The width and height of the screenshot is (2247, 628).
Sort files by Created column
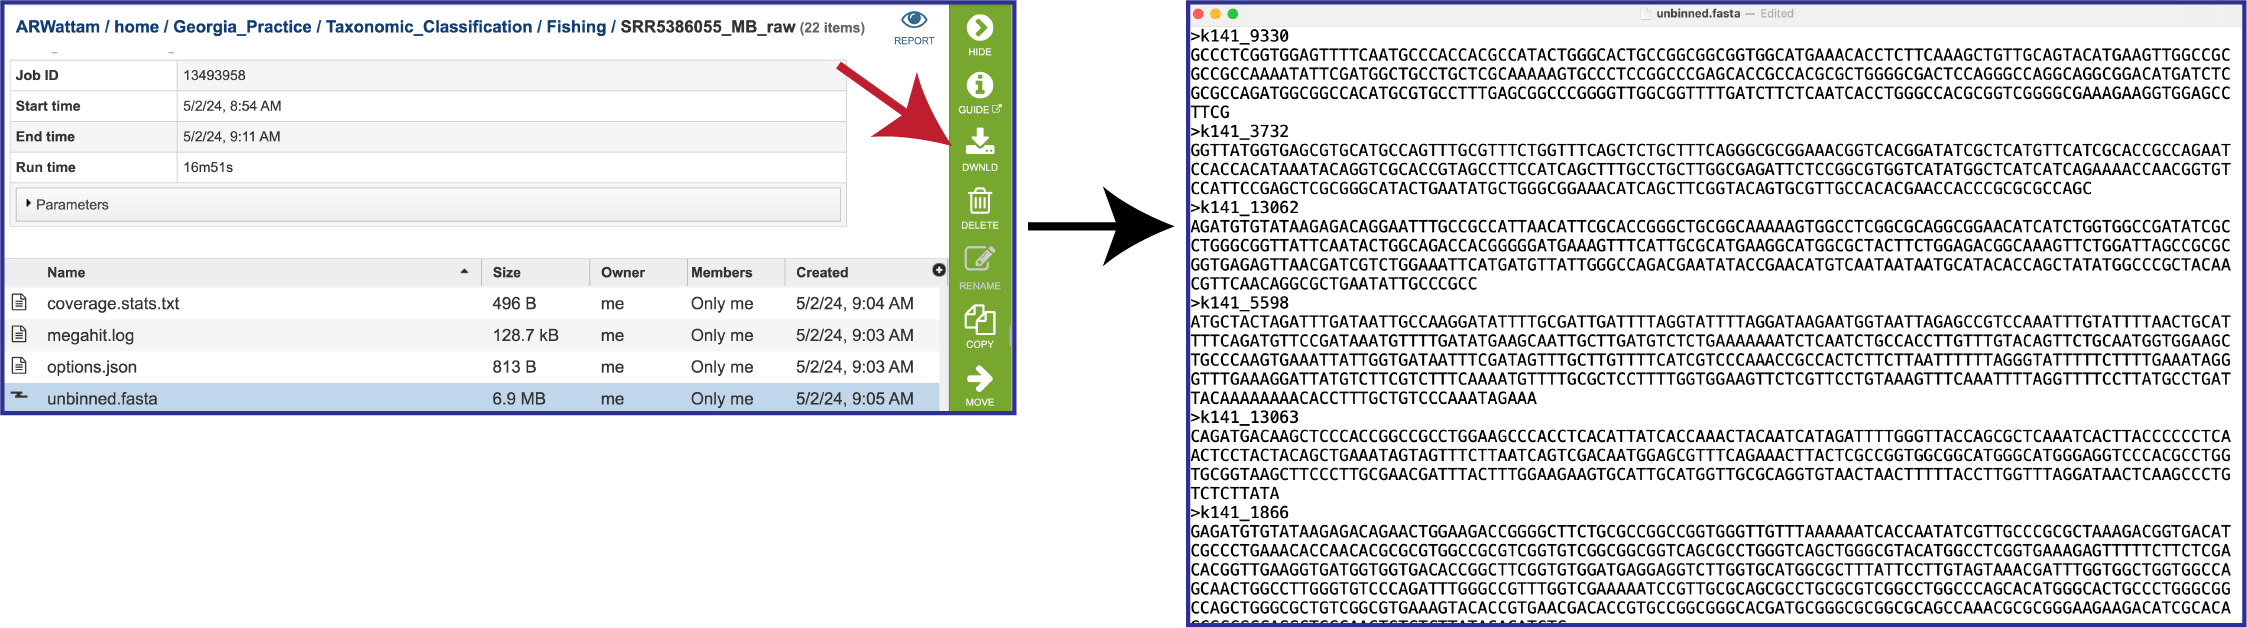pyautogui.click(x=822, y=272)
